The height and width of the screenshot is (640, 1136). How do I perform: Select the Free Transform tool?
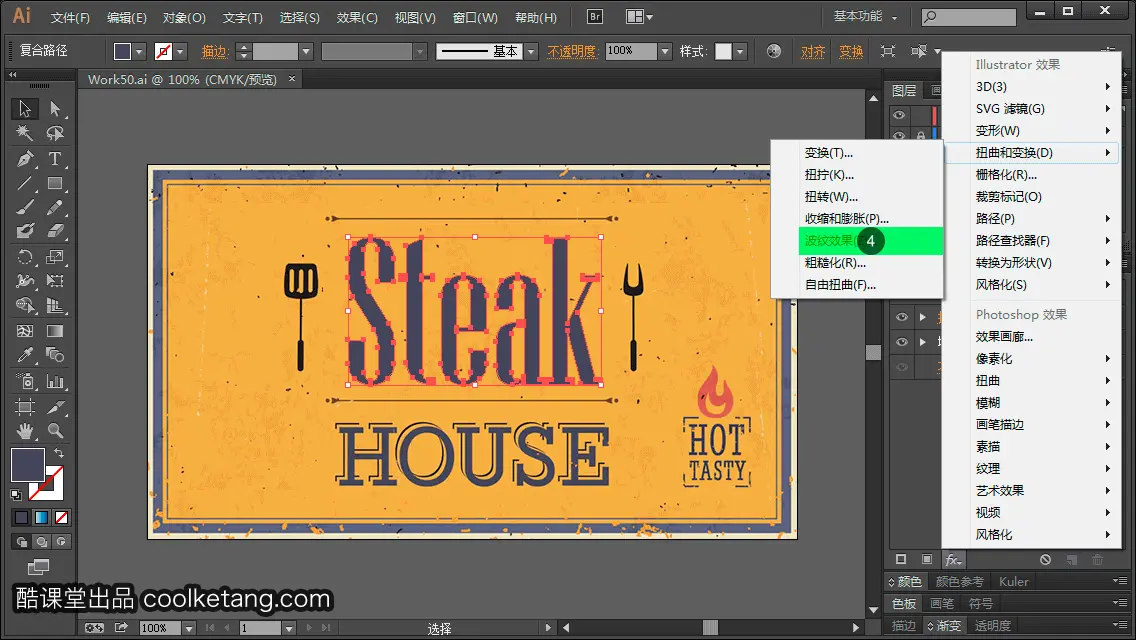pyautogui.click(x=55, y=280)
